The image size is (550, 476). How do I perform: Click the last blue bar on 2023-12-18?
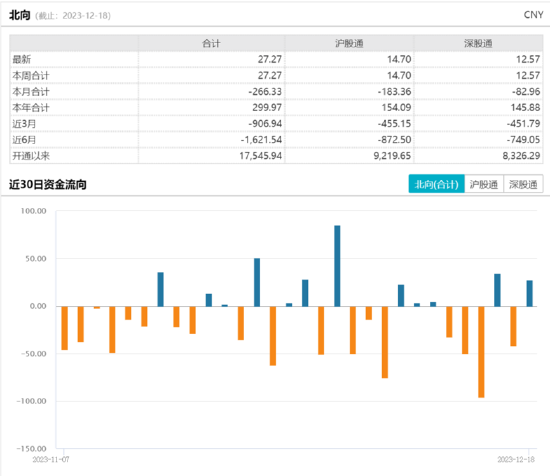pos(529,293)
